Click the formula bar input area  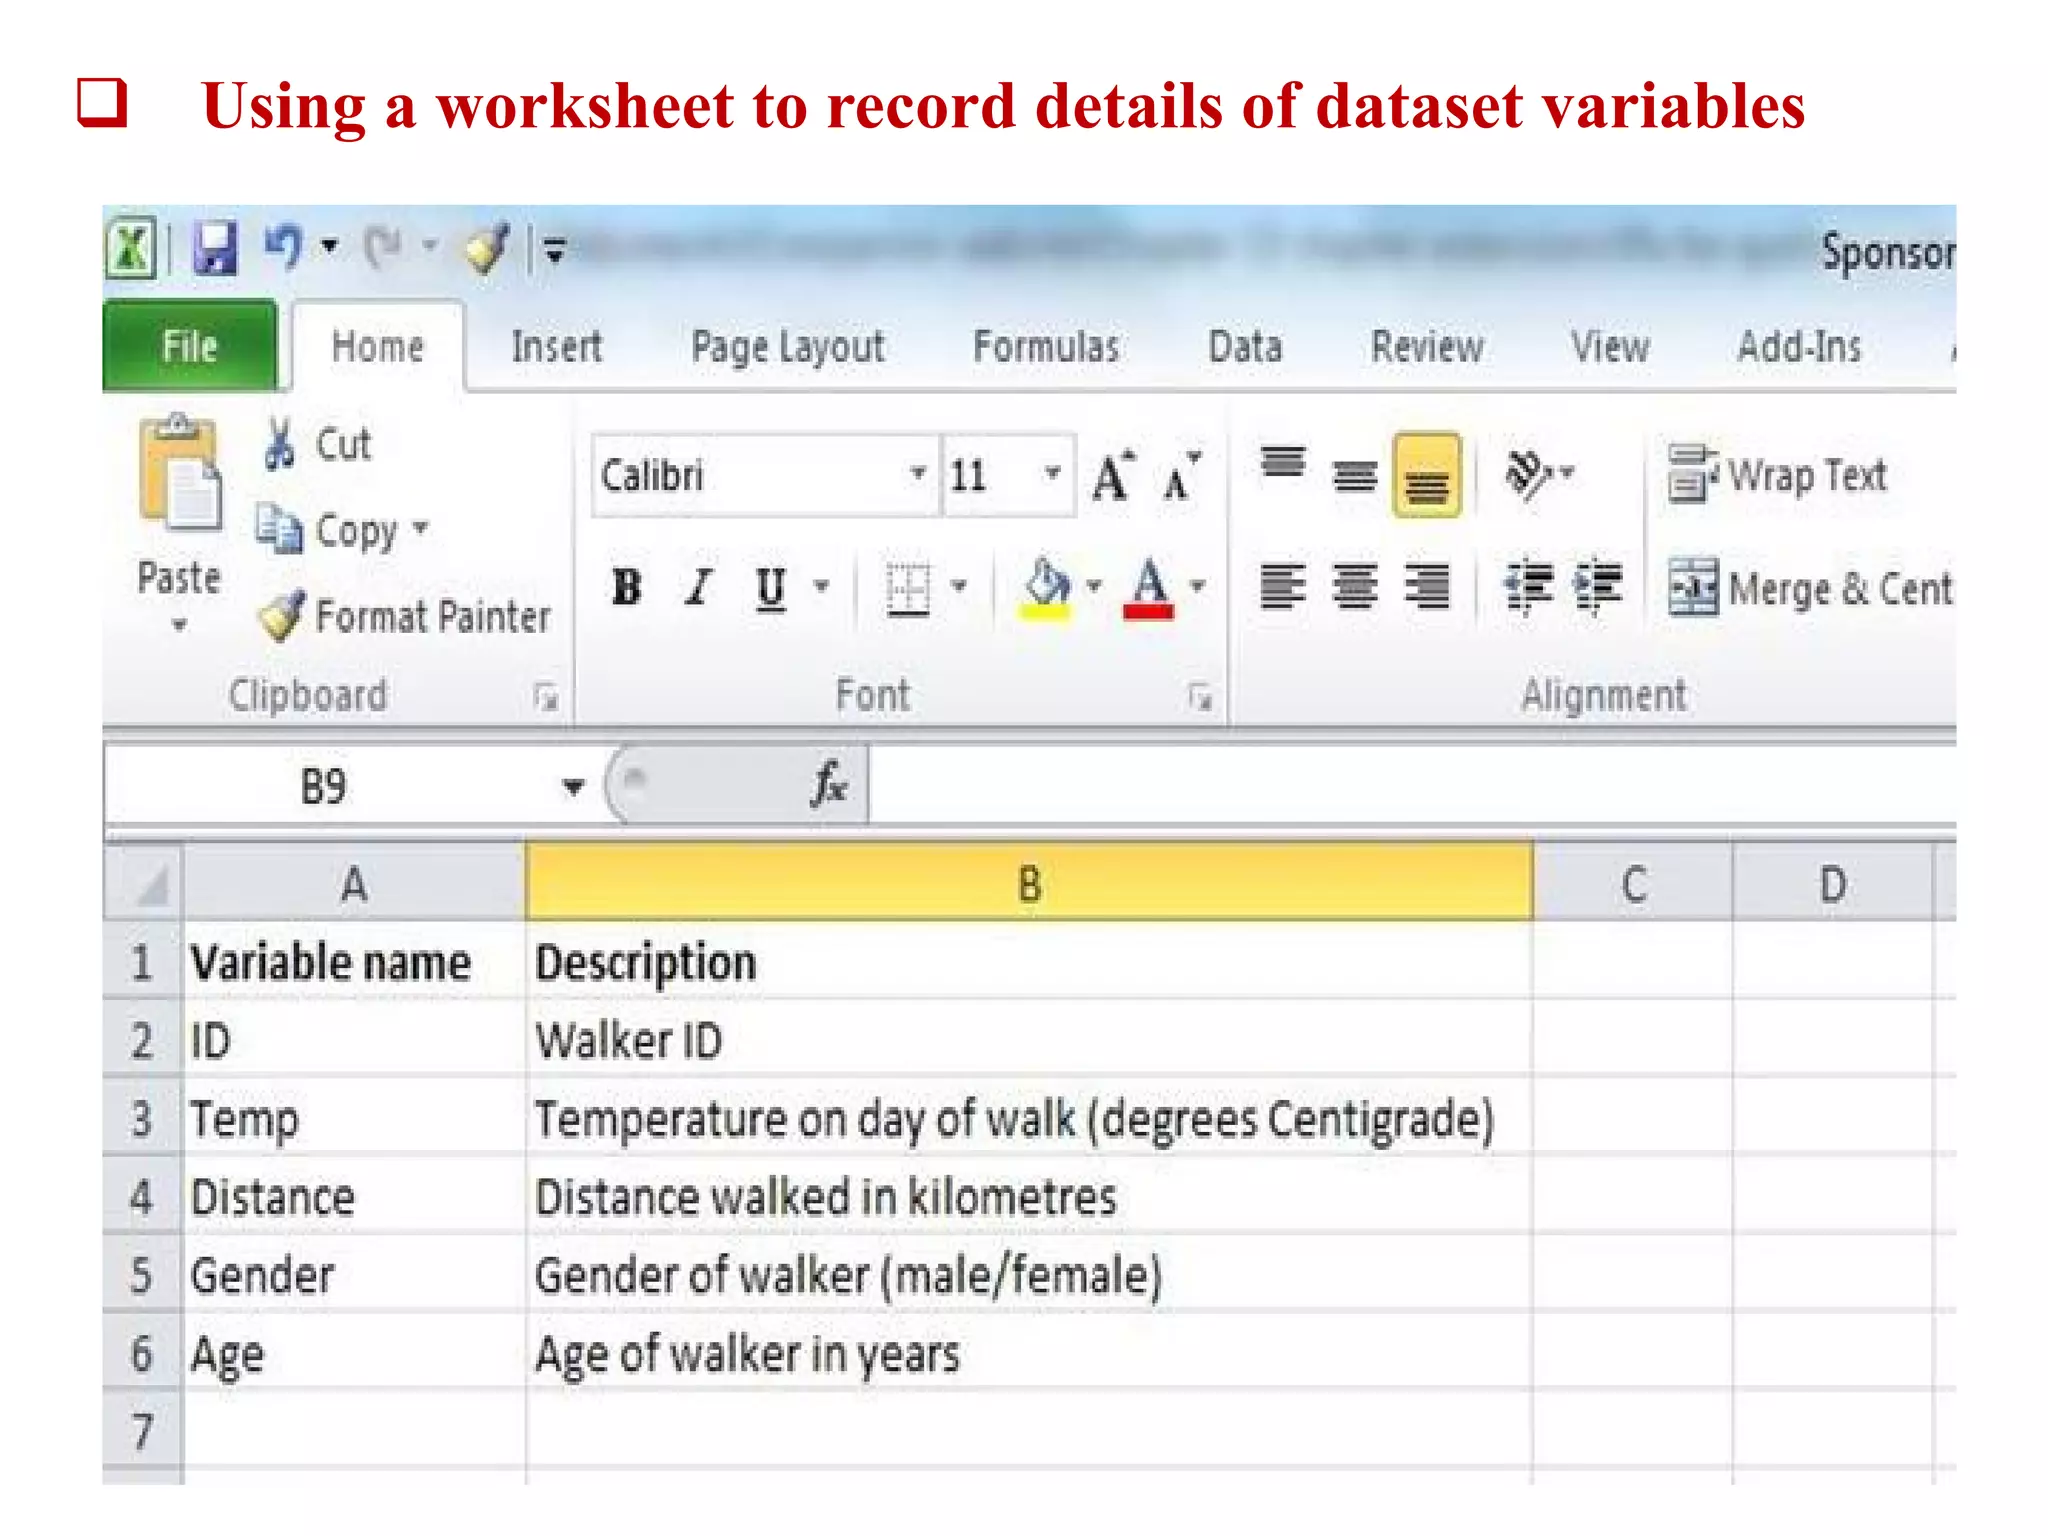coord(1412,787)
